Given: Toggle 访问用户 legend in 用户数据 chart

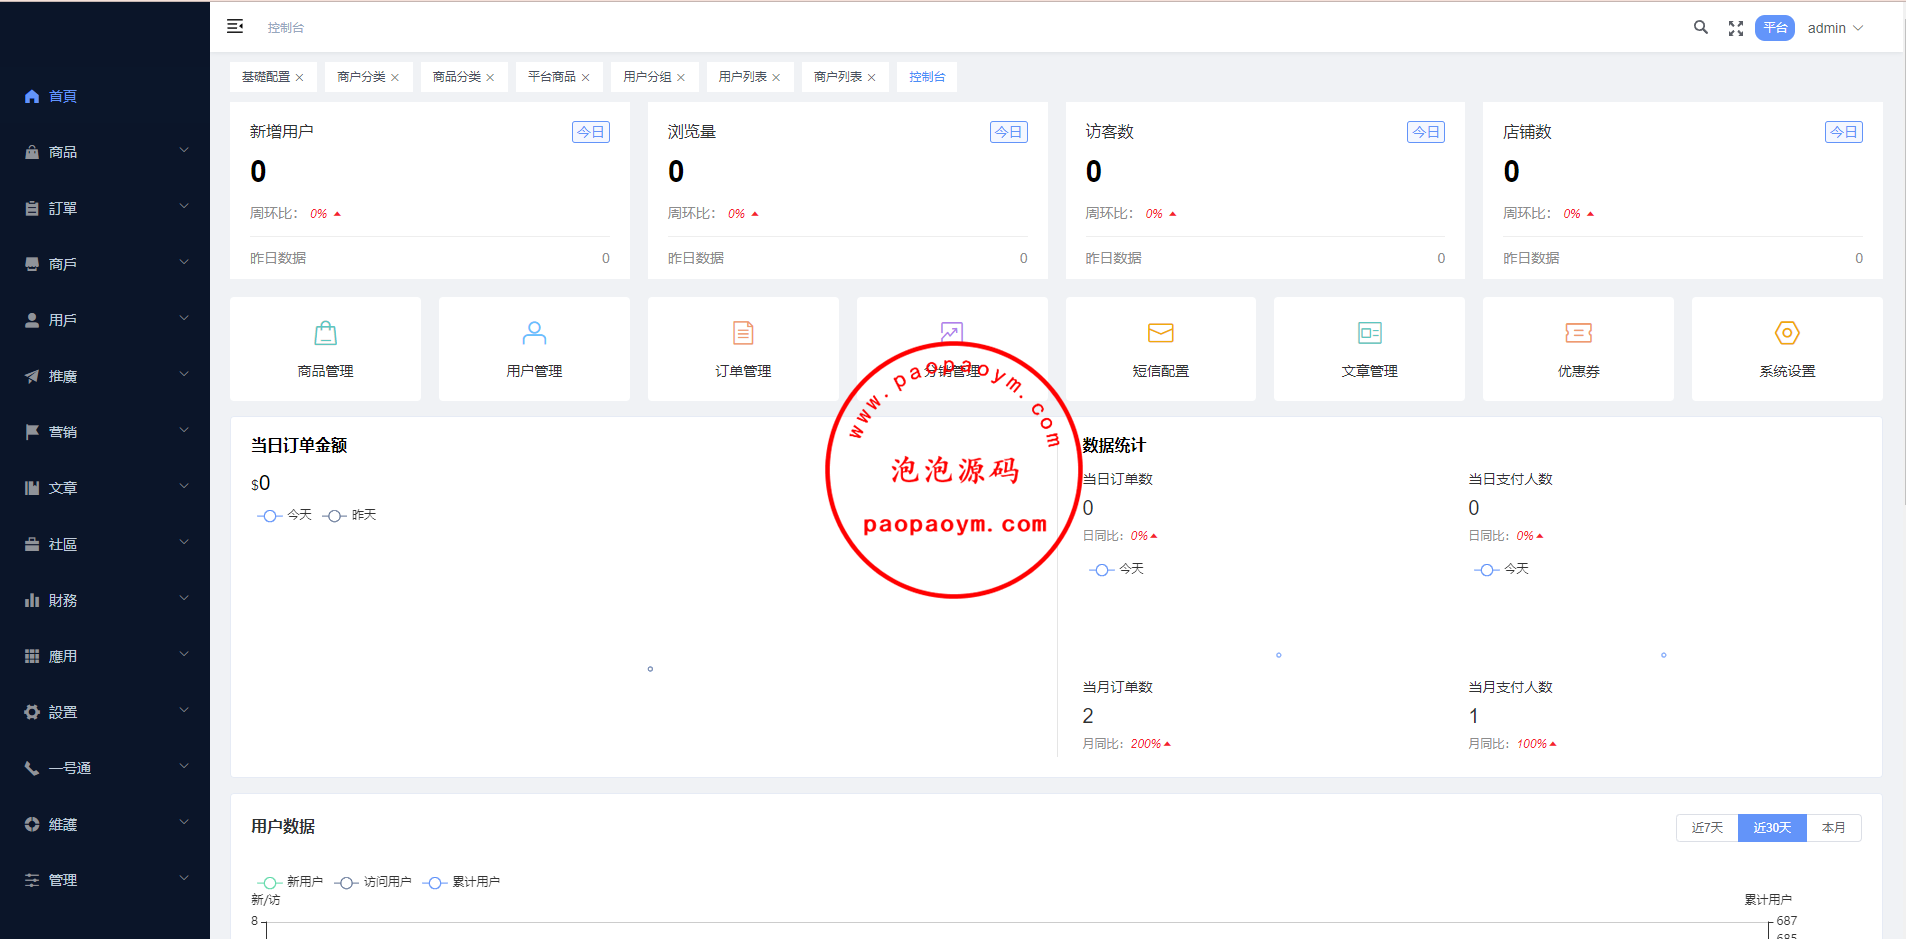Looking at the screenshot, I should tap(375, 882).
